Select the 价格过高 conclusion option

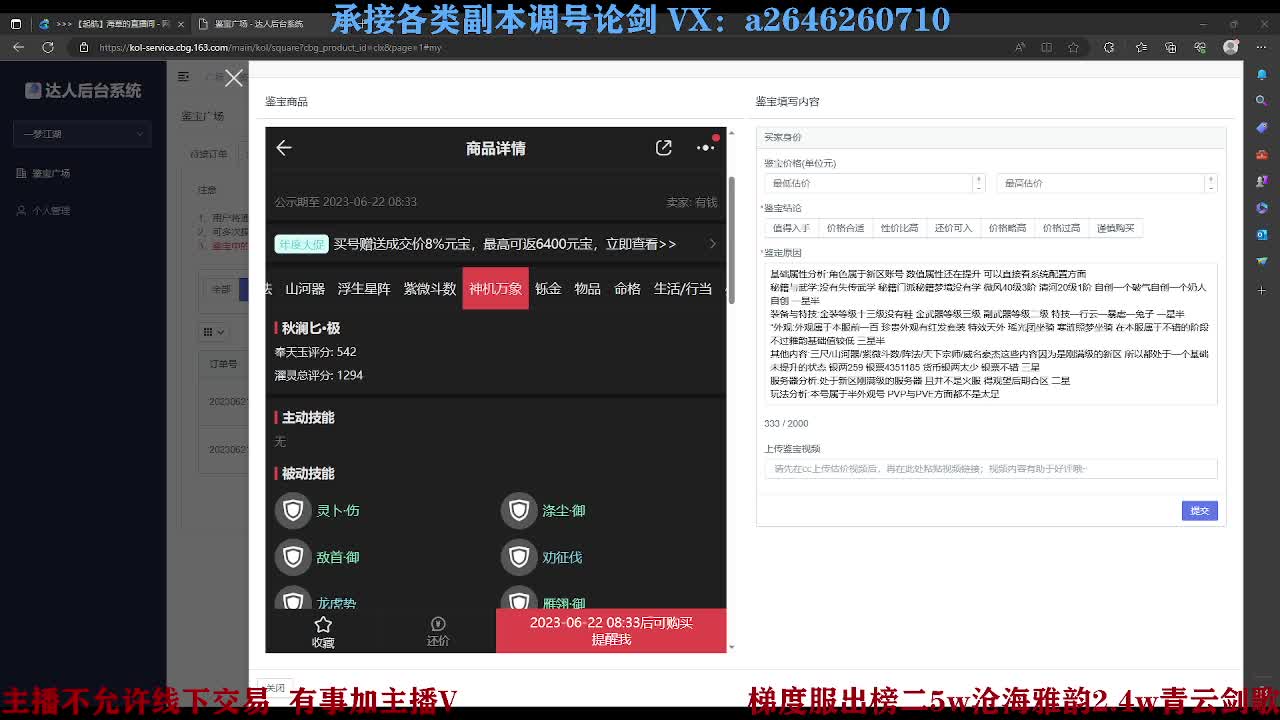click(x=1061, y=228)
